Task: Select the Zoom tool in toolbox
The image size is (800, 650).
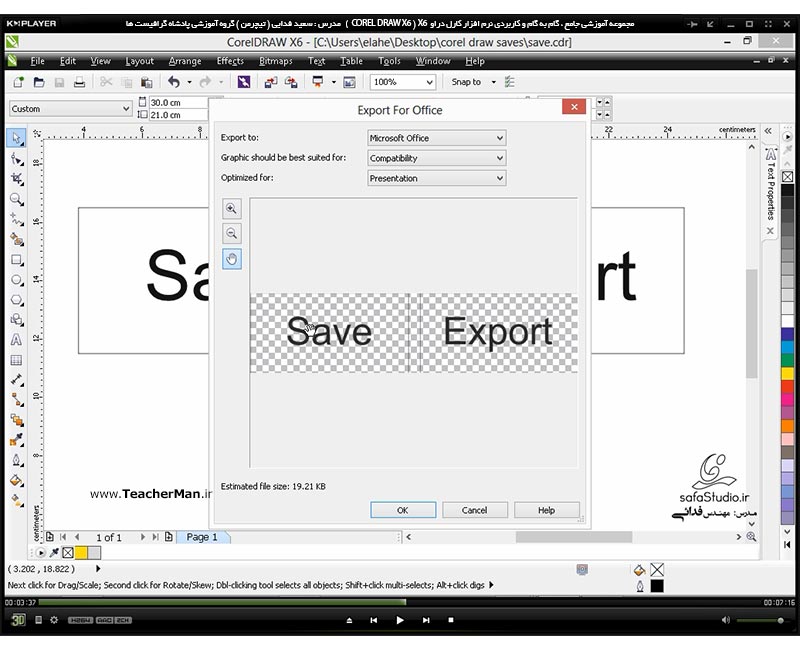Action: [x=16, y=199]
